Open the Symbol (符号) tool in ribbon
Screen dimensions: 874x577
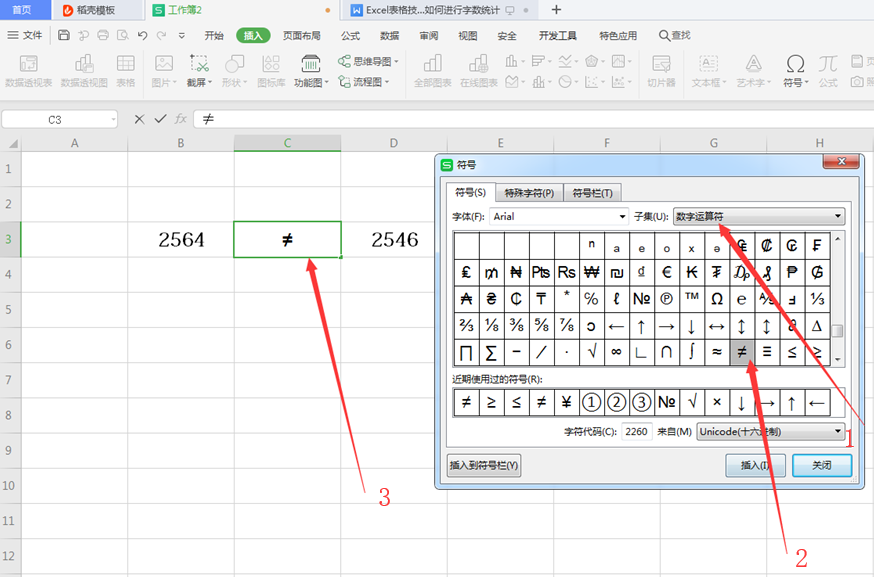[795, 70]
